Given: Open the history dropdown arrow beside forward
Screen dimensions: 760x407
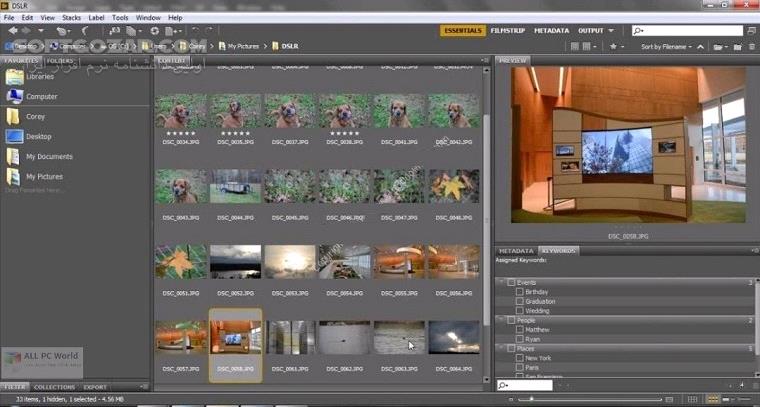Looking at the screenshot, I should (x=41, y=31).
